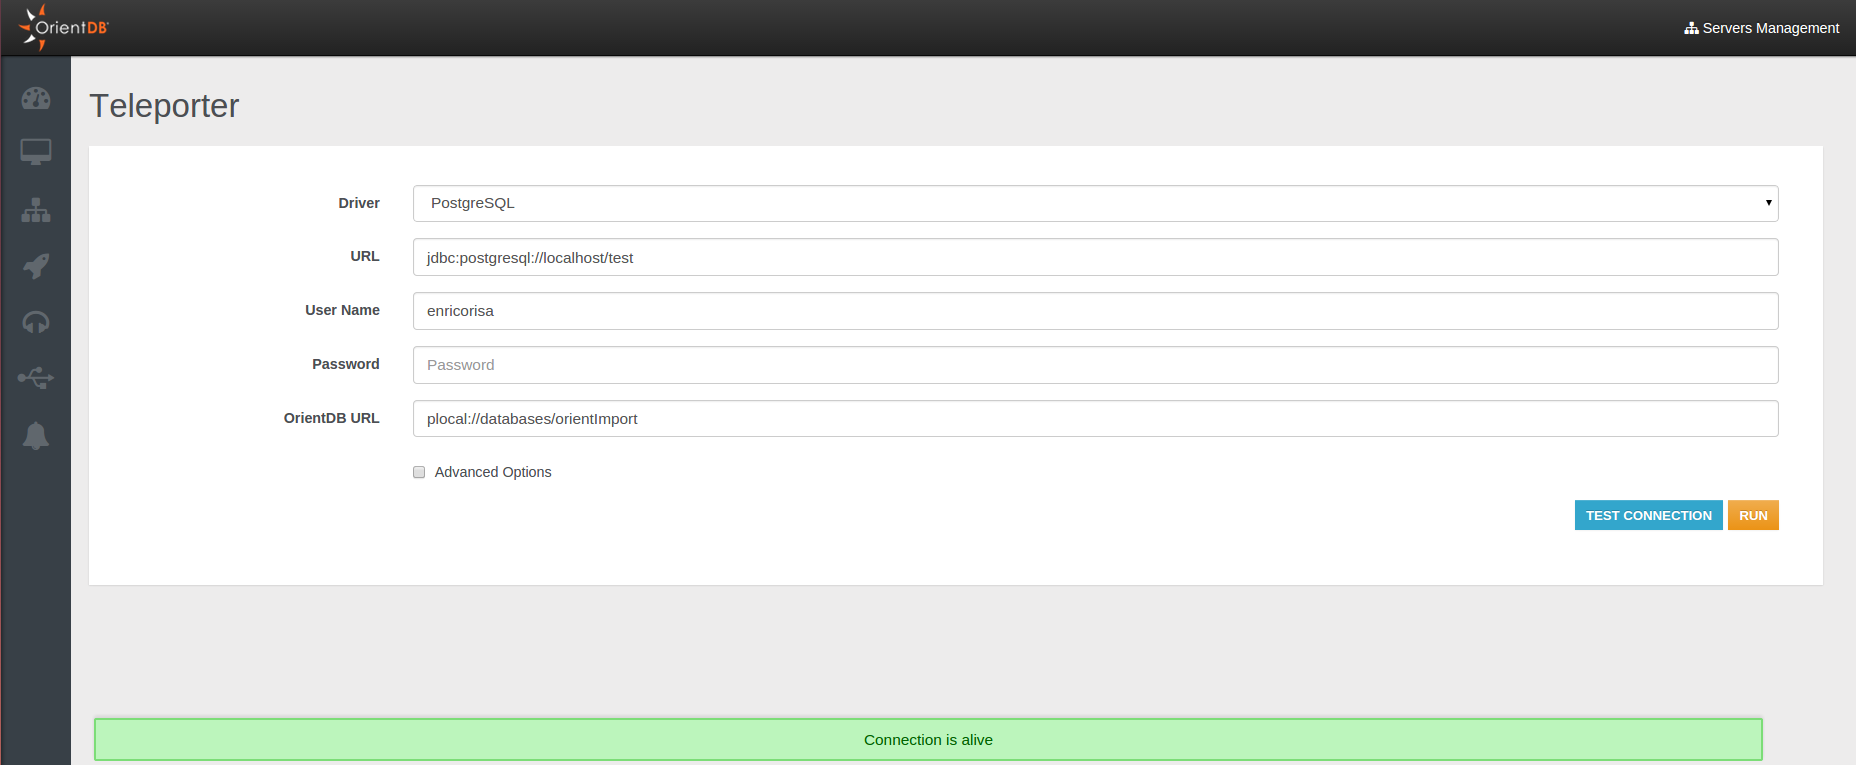Click the "Advanced Options" label text
This screenshot has width=1856, height=765.
(x=493, y=472)
